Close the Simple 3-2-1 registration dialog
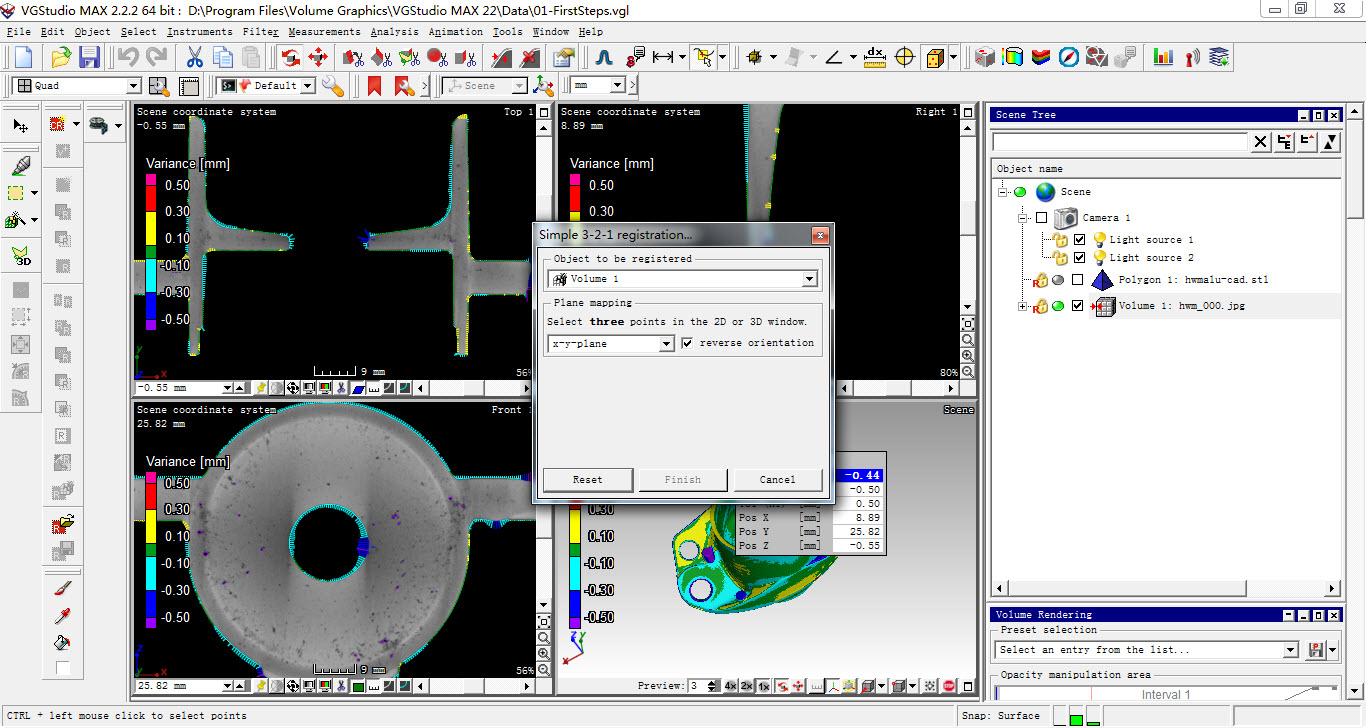Image resolution: width=1366 pixels, height=728 pixels. click(x=820, y=235)
